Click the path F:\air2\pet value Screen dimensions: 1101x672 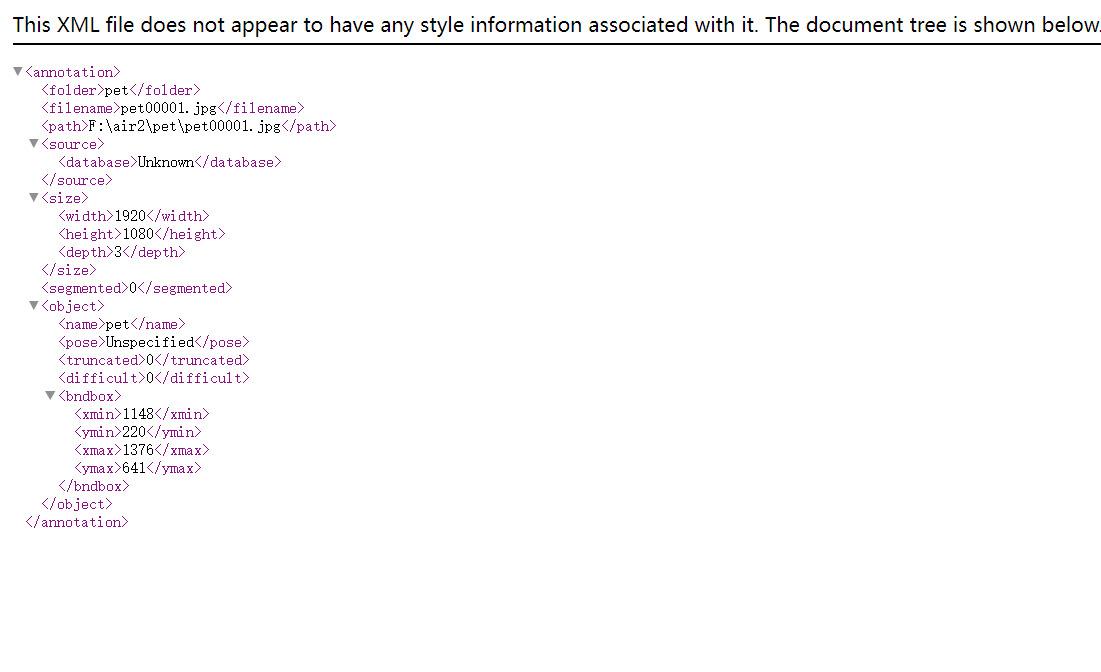pyautogui.click(x=184, y=126)
